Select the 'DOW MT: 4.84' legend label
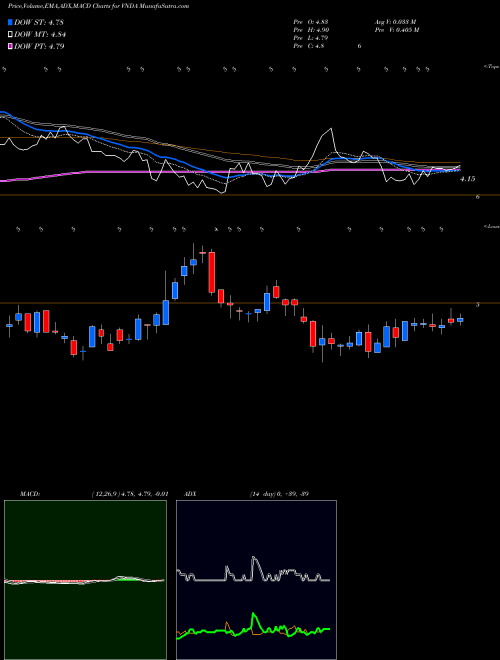This screenshot has height=660, width=500. click(x=40, y=35)
